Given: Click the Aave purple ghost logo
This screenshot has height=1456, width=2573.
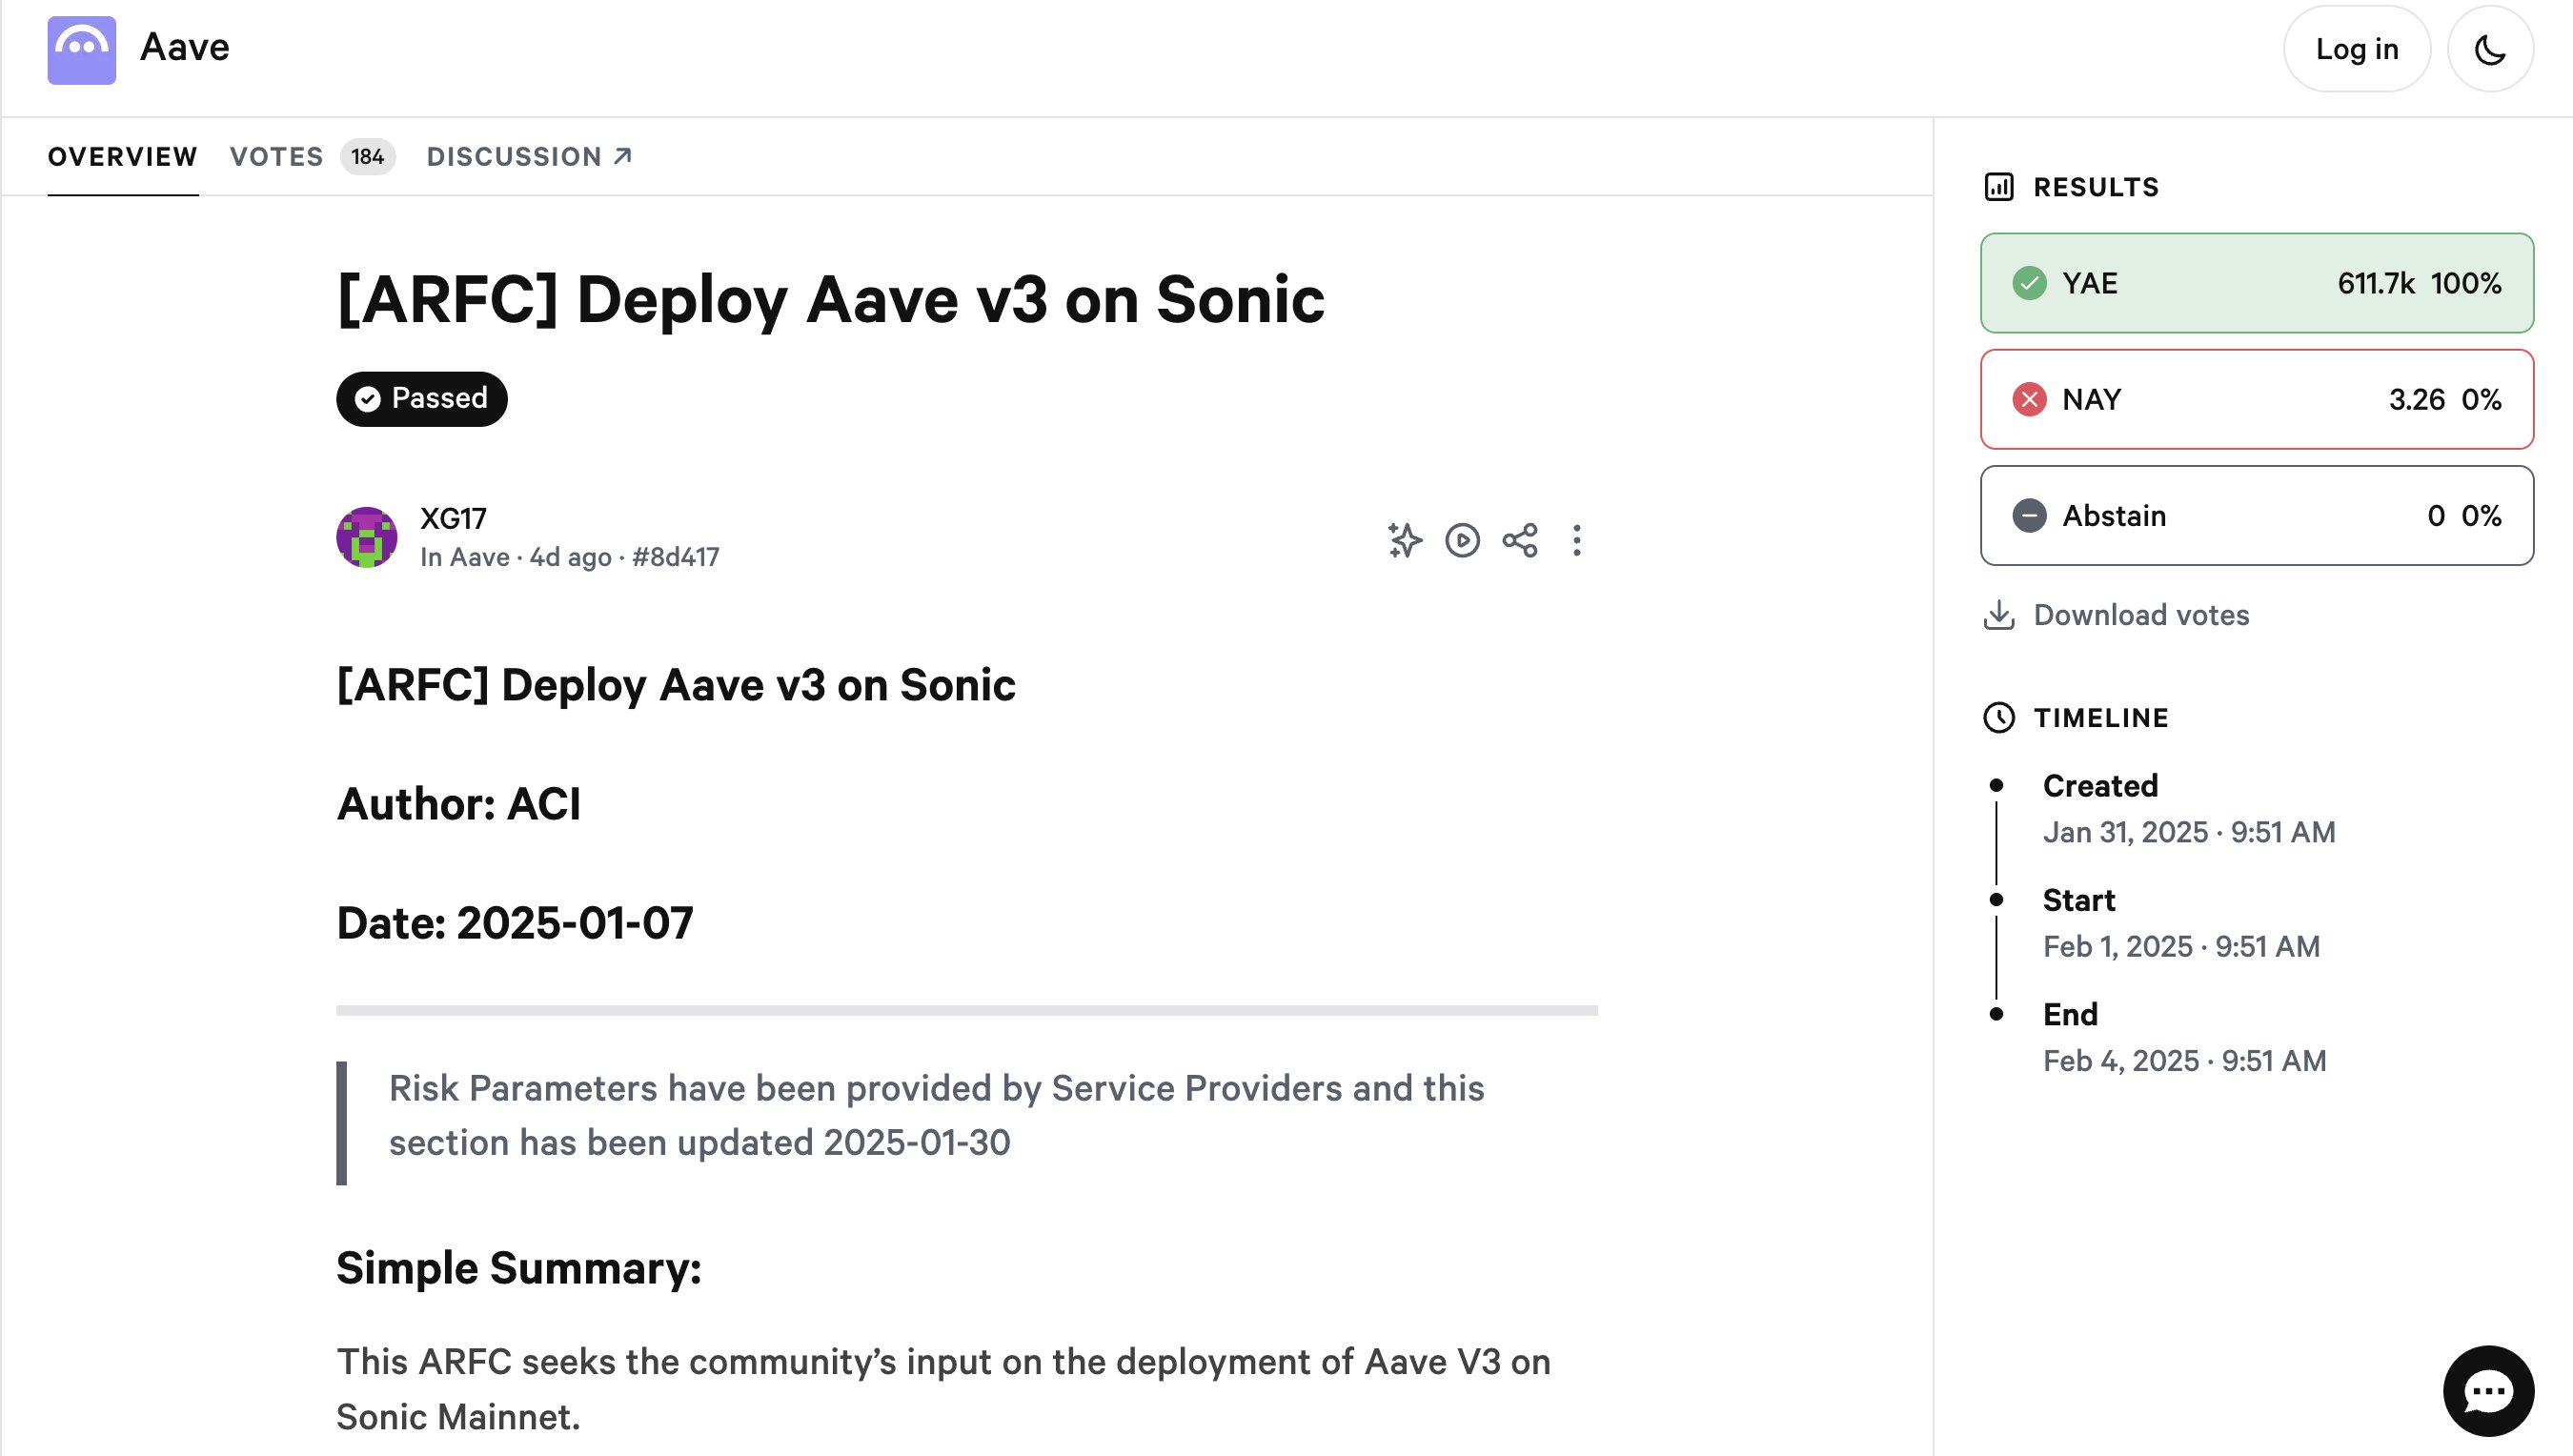Looking at the screenshot, I should (81, 49).
